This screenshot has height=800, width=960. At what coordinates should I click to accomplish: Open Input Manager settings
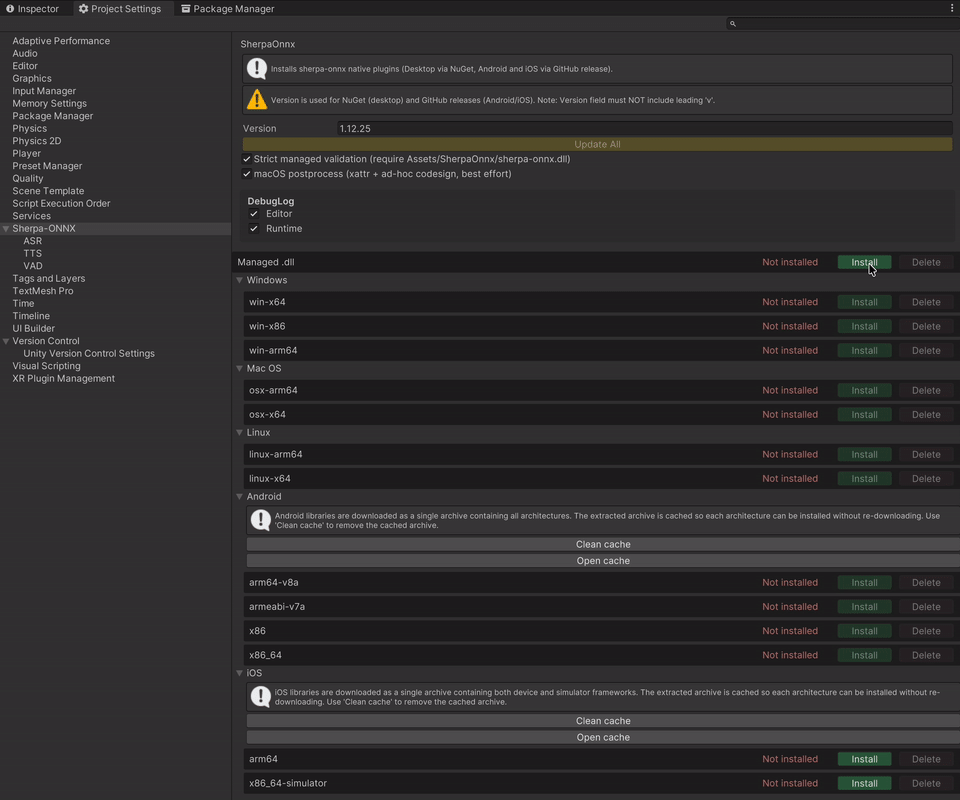44,91
